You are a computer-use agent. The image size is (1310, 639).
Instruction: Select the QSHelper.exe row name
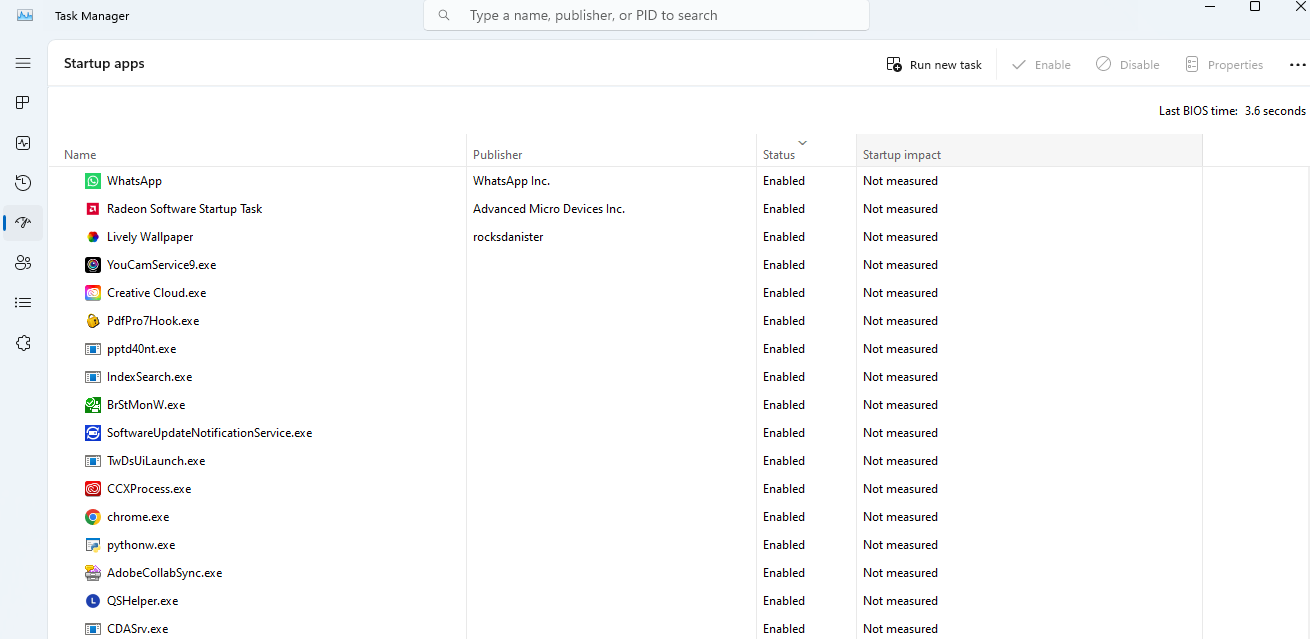coord(142,601)
